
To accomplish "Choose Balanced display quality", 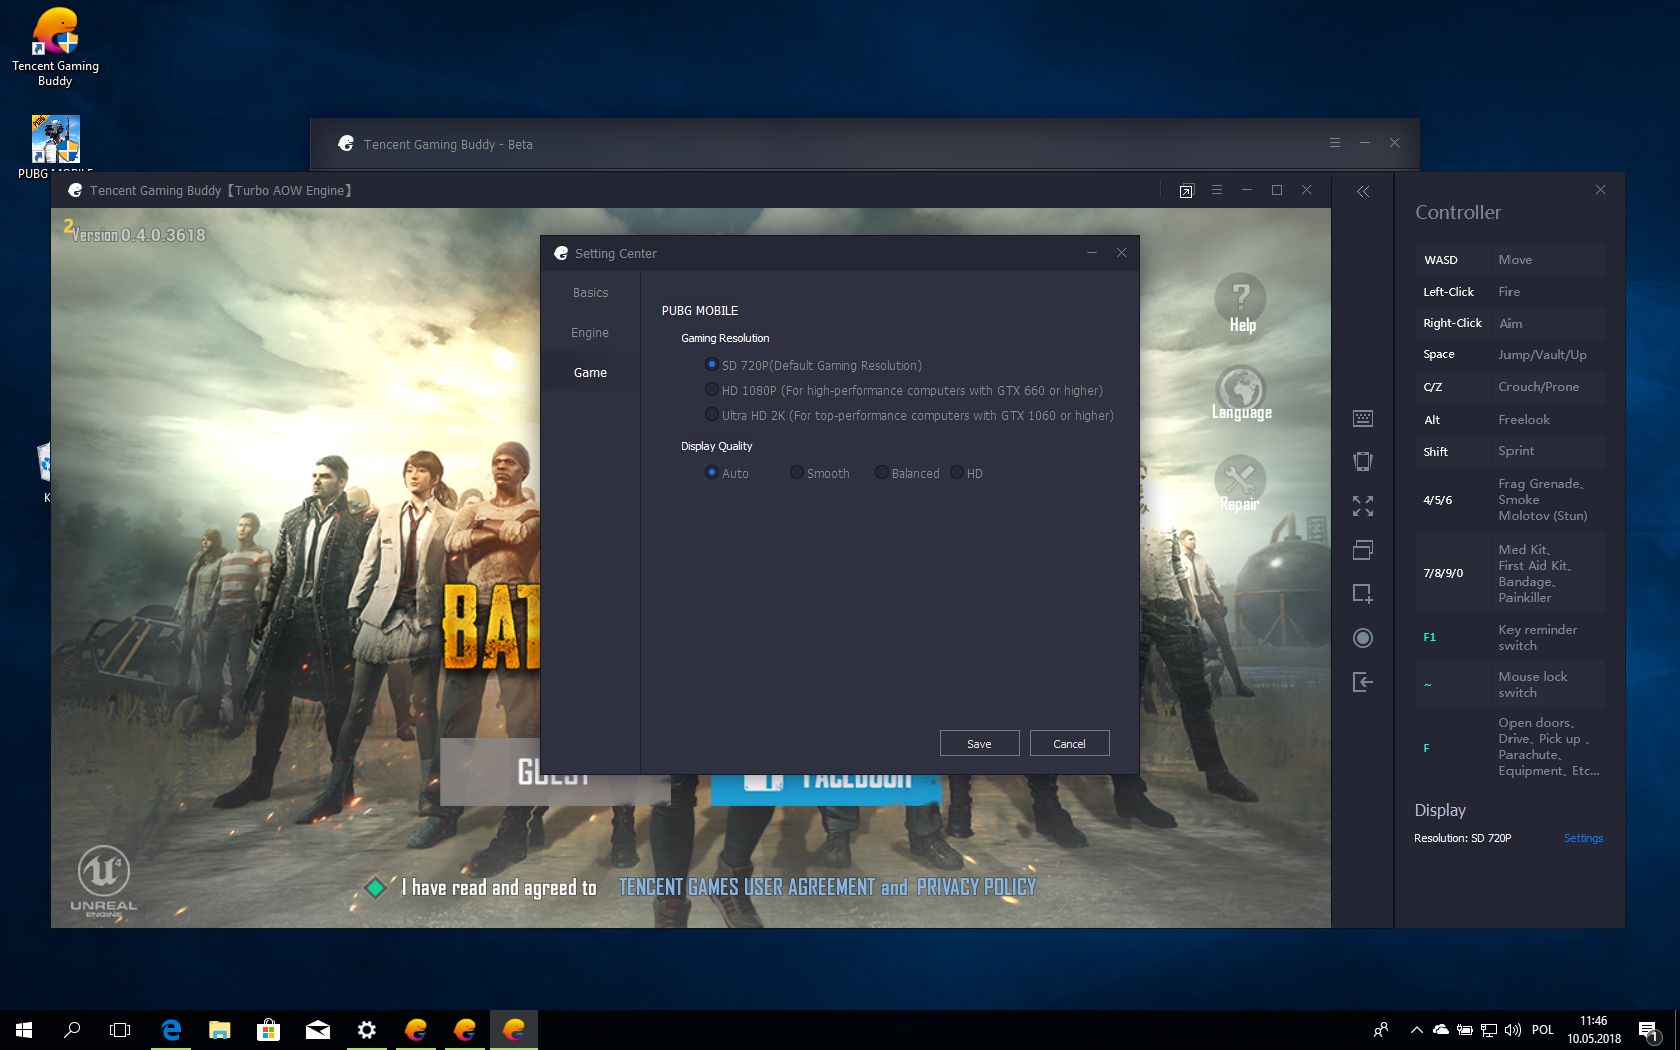I will 882,473.
